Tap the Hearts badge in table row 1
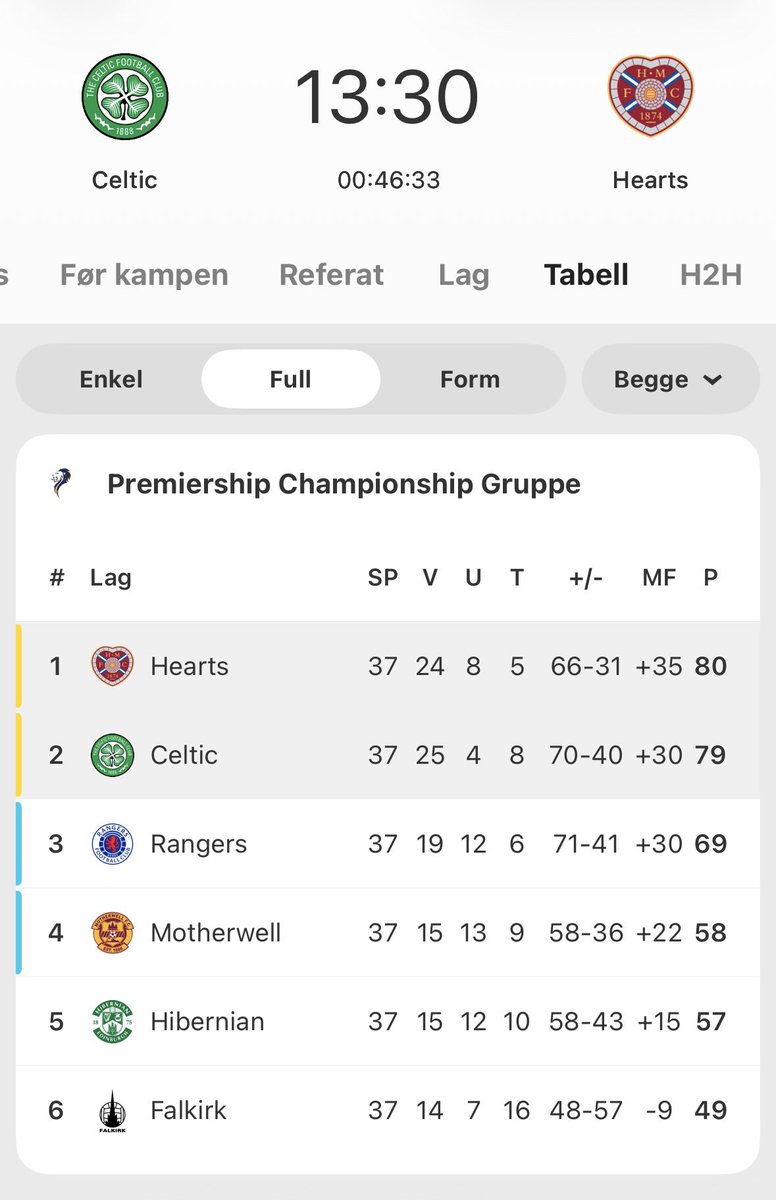The image size is (776, 1200). pos(112,666)
